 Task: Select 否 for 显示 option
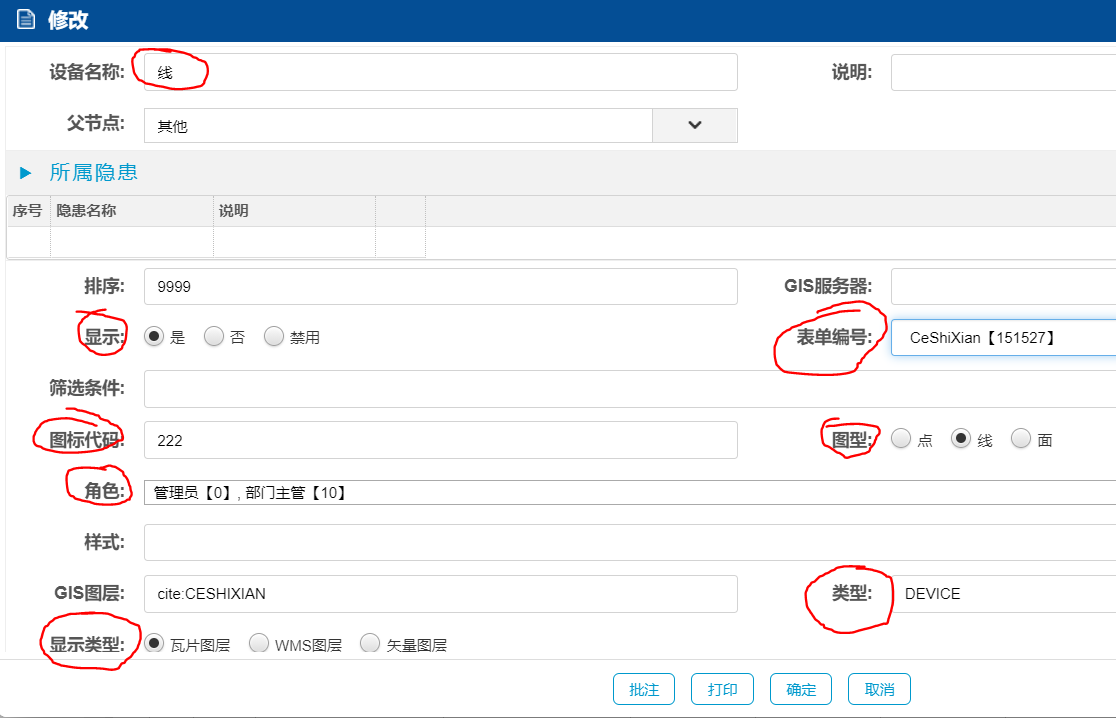214,337
